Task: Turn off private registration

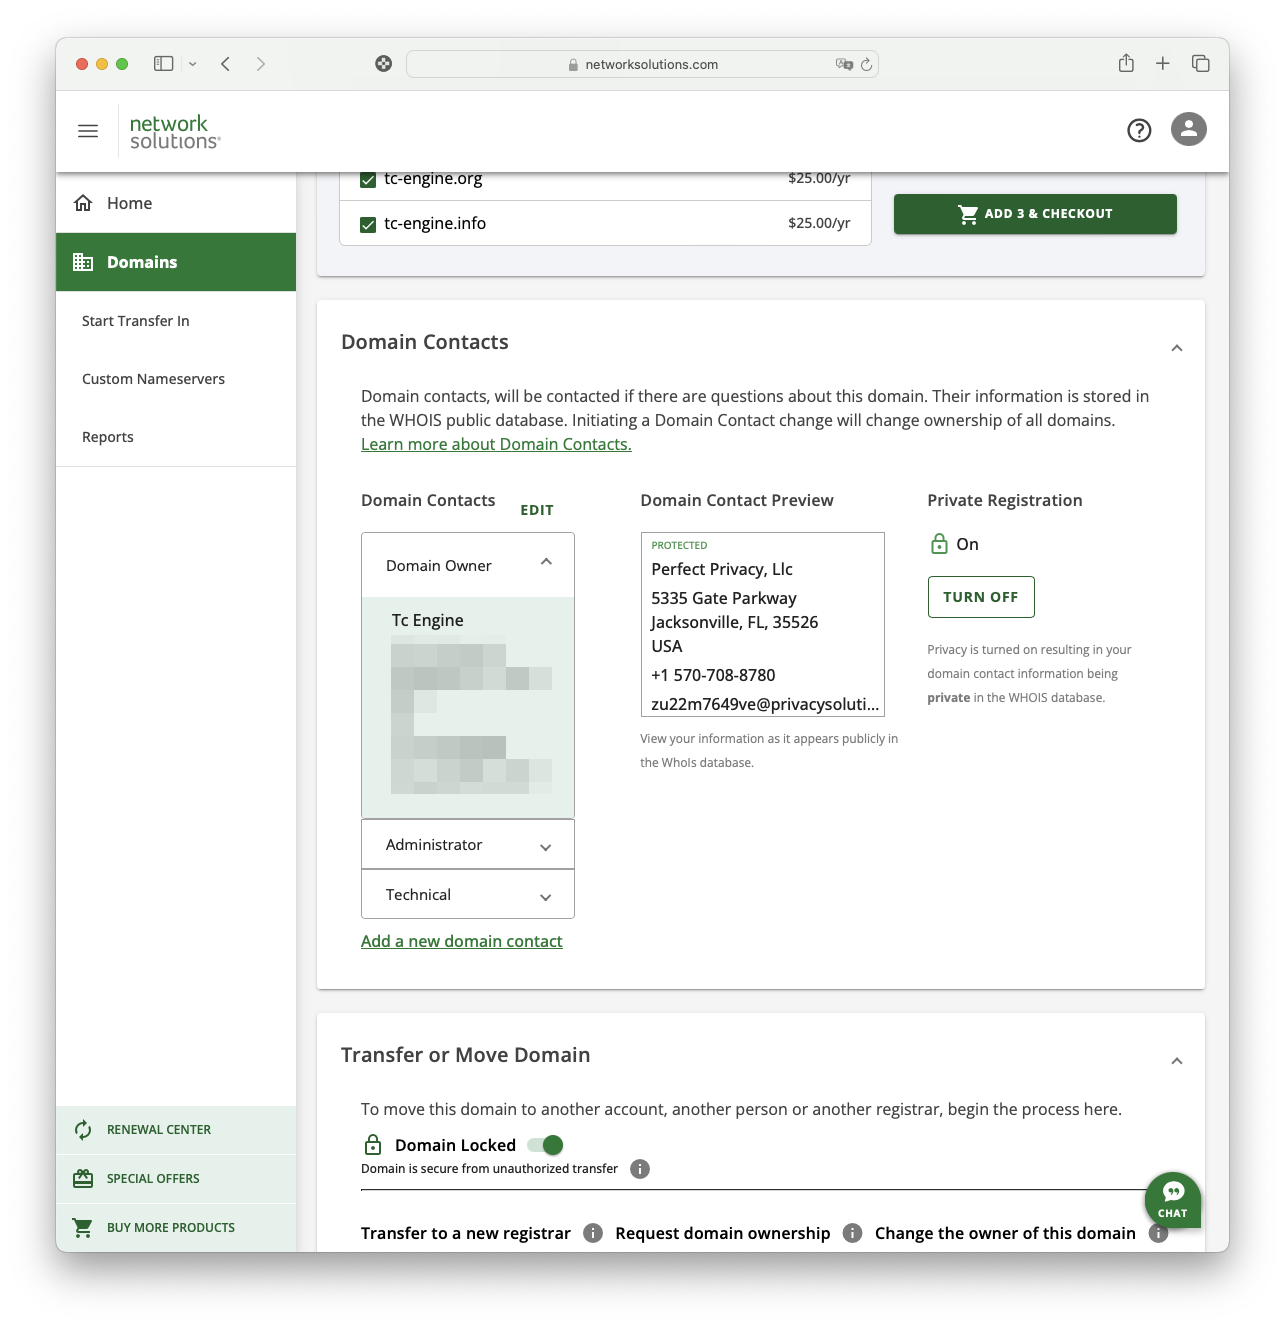Action: point(981,597)
